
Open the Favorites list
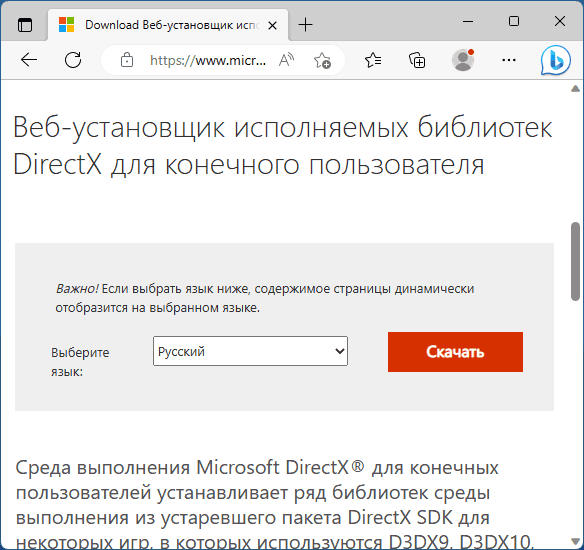[x=373, y=60]
